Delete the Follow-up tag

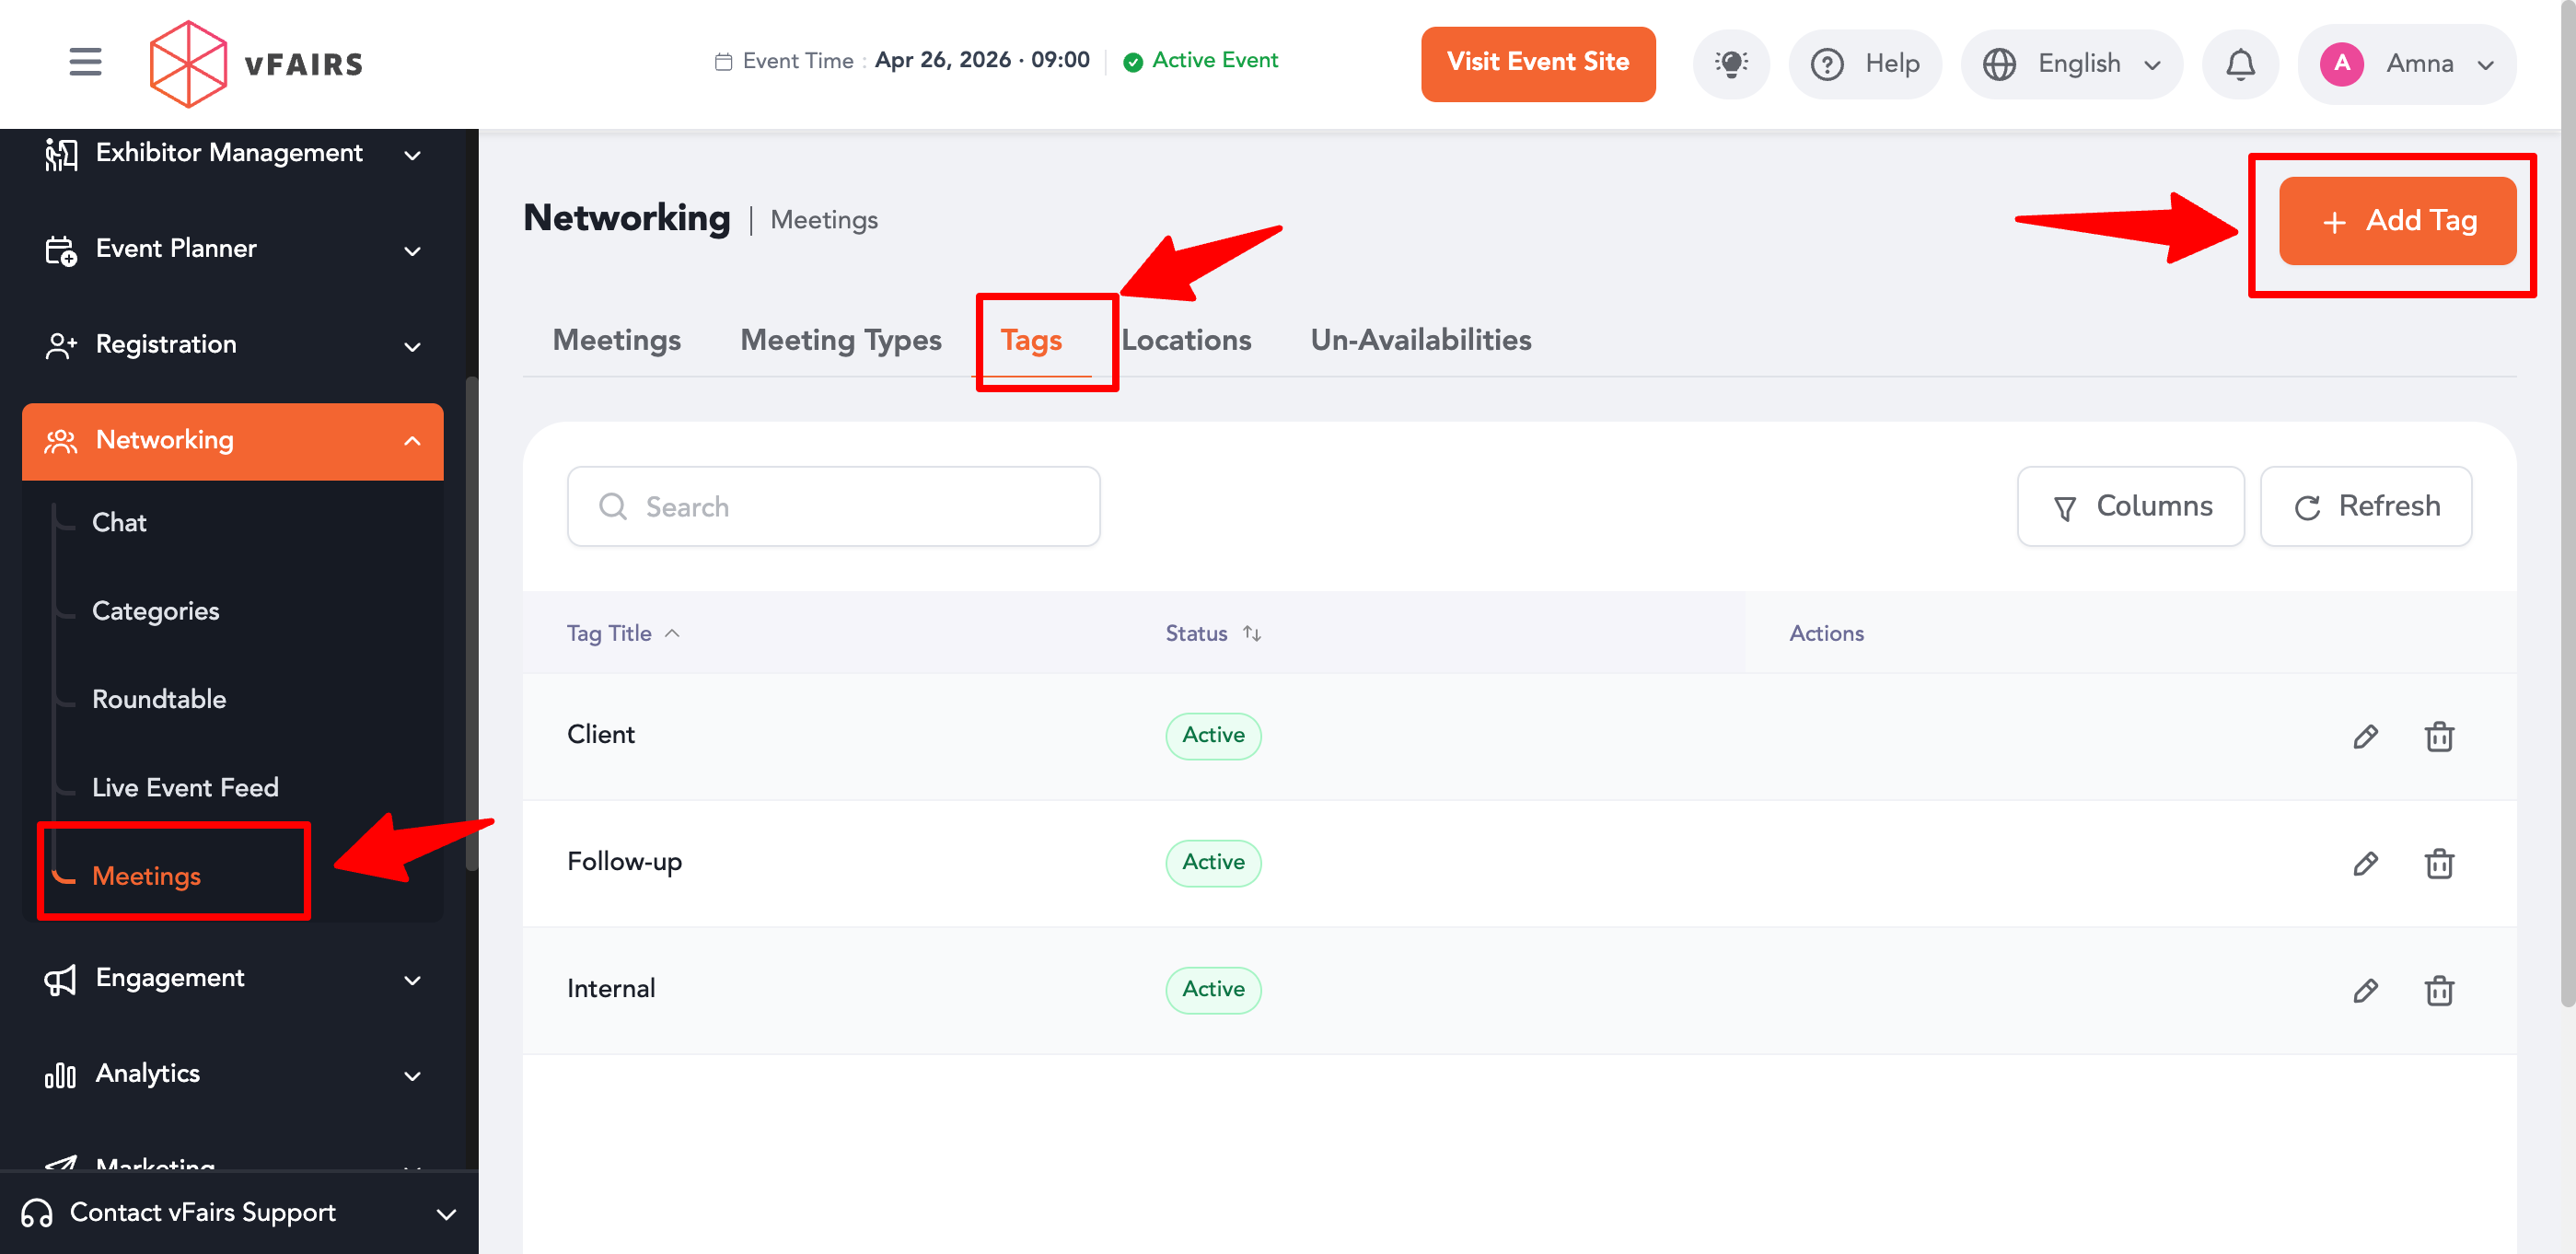[x=2438, y=863]
